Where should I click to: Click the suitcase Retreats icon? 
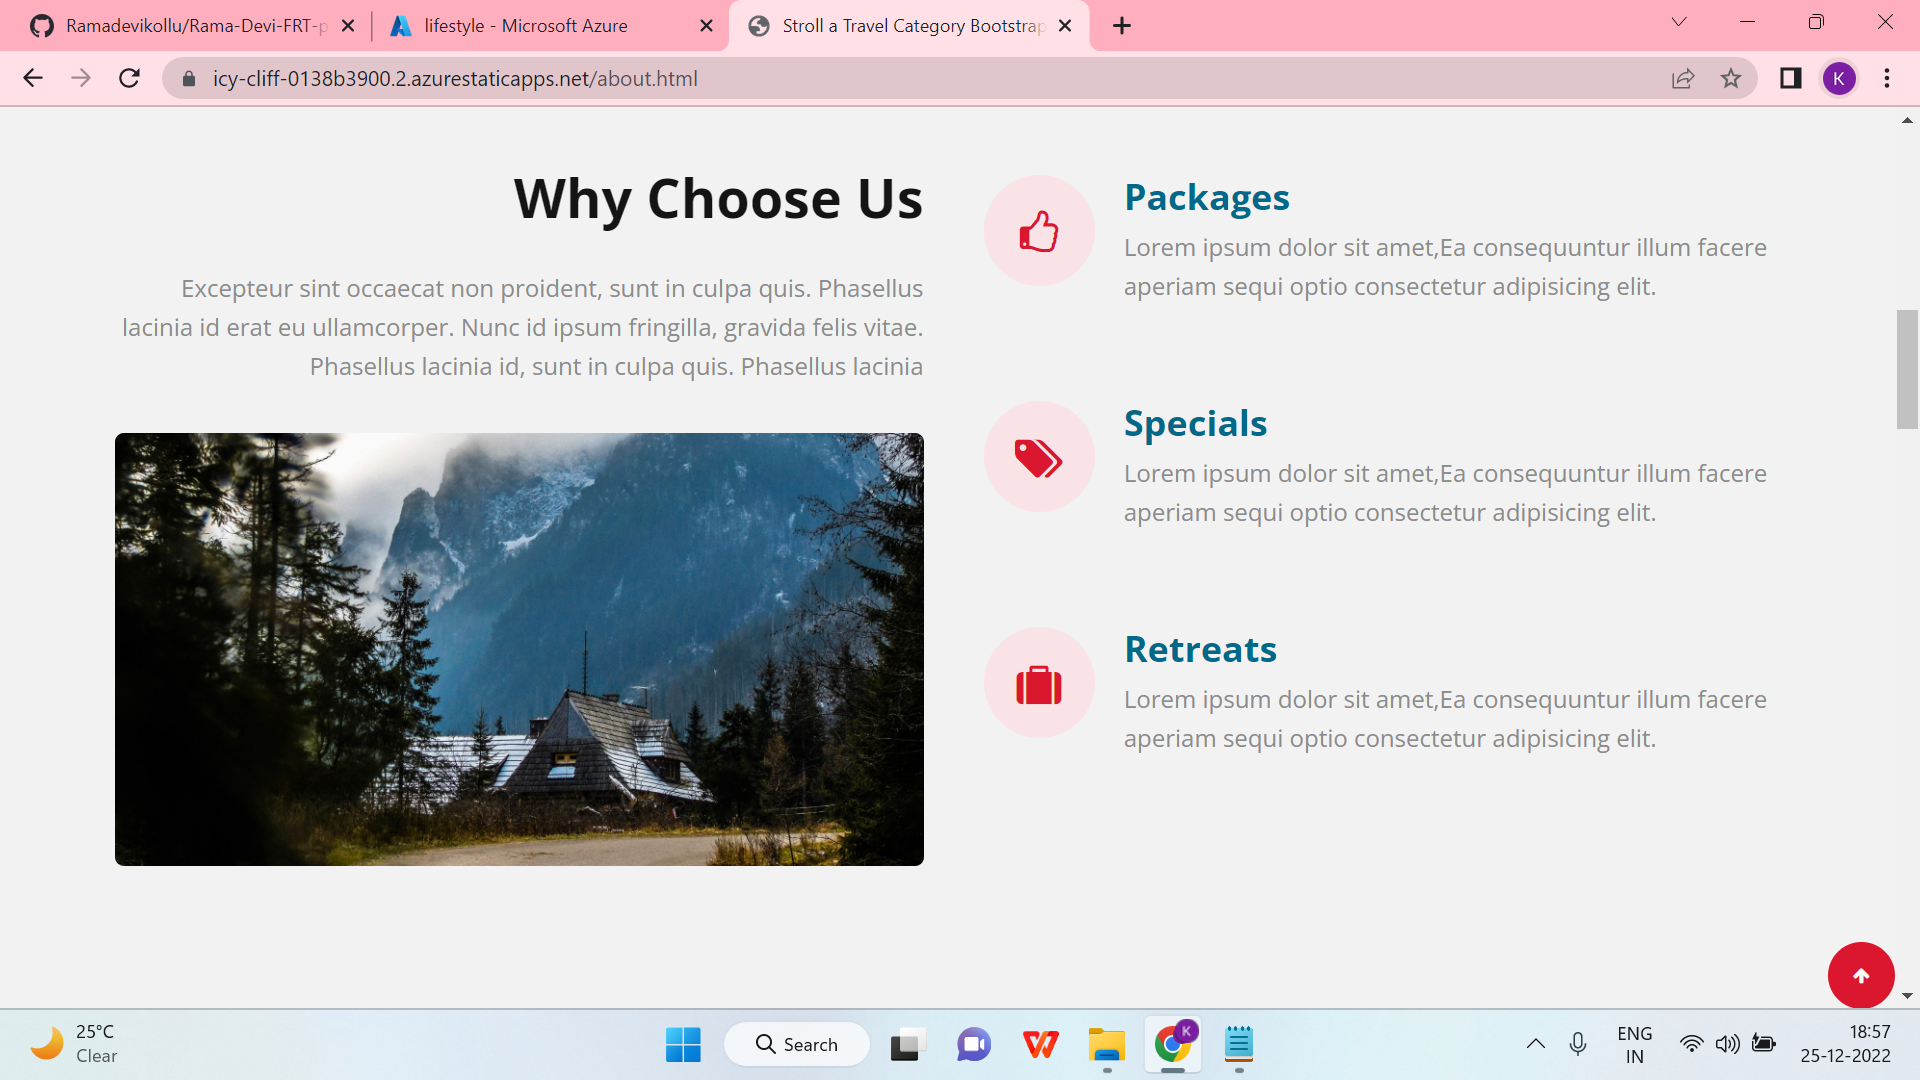click(x=1039, y=684)
